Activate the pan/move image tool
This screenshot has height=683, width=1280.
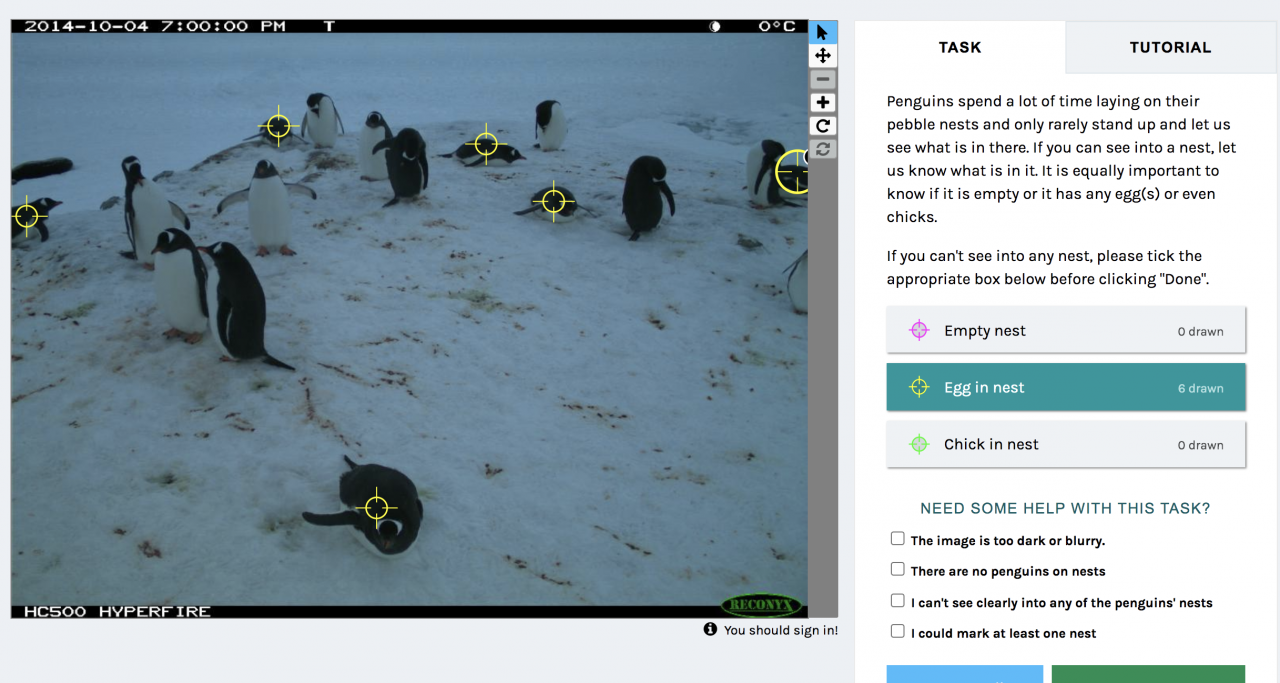(x=823, y=56)
